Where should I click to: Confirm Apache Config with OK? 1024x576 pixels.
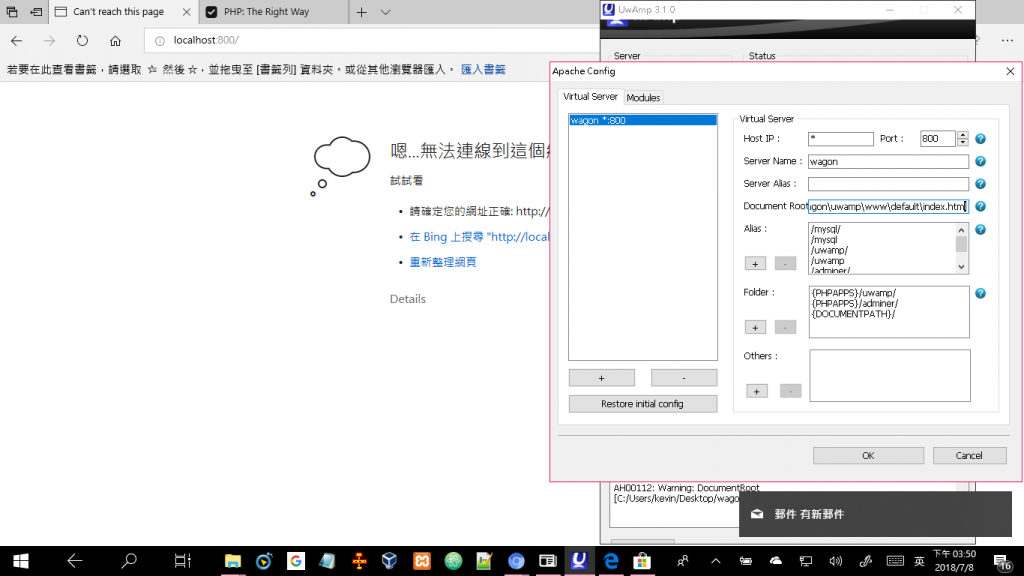tap(868, 455)
